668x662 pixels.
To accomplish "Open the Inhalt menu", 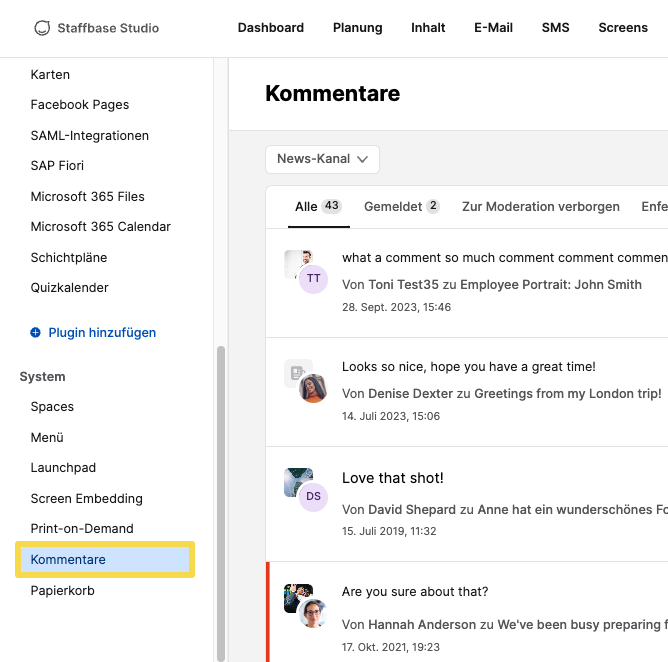I will click(x=428, y=28).
